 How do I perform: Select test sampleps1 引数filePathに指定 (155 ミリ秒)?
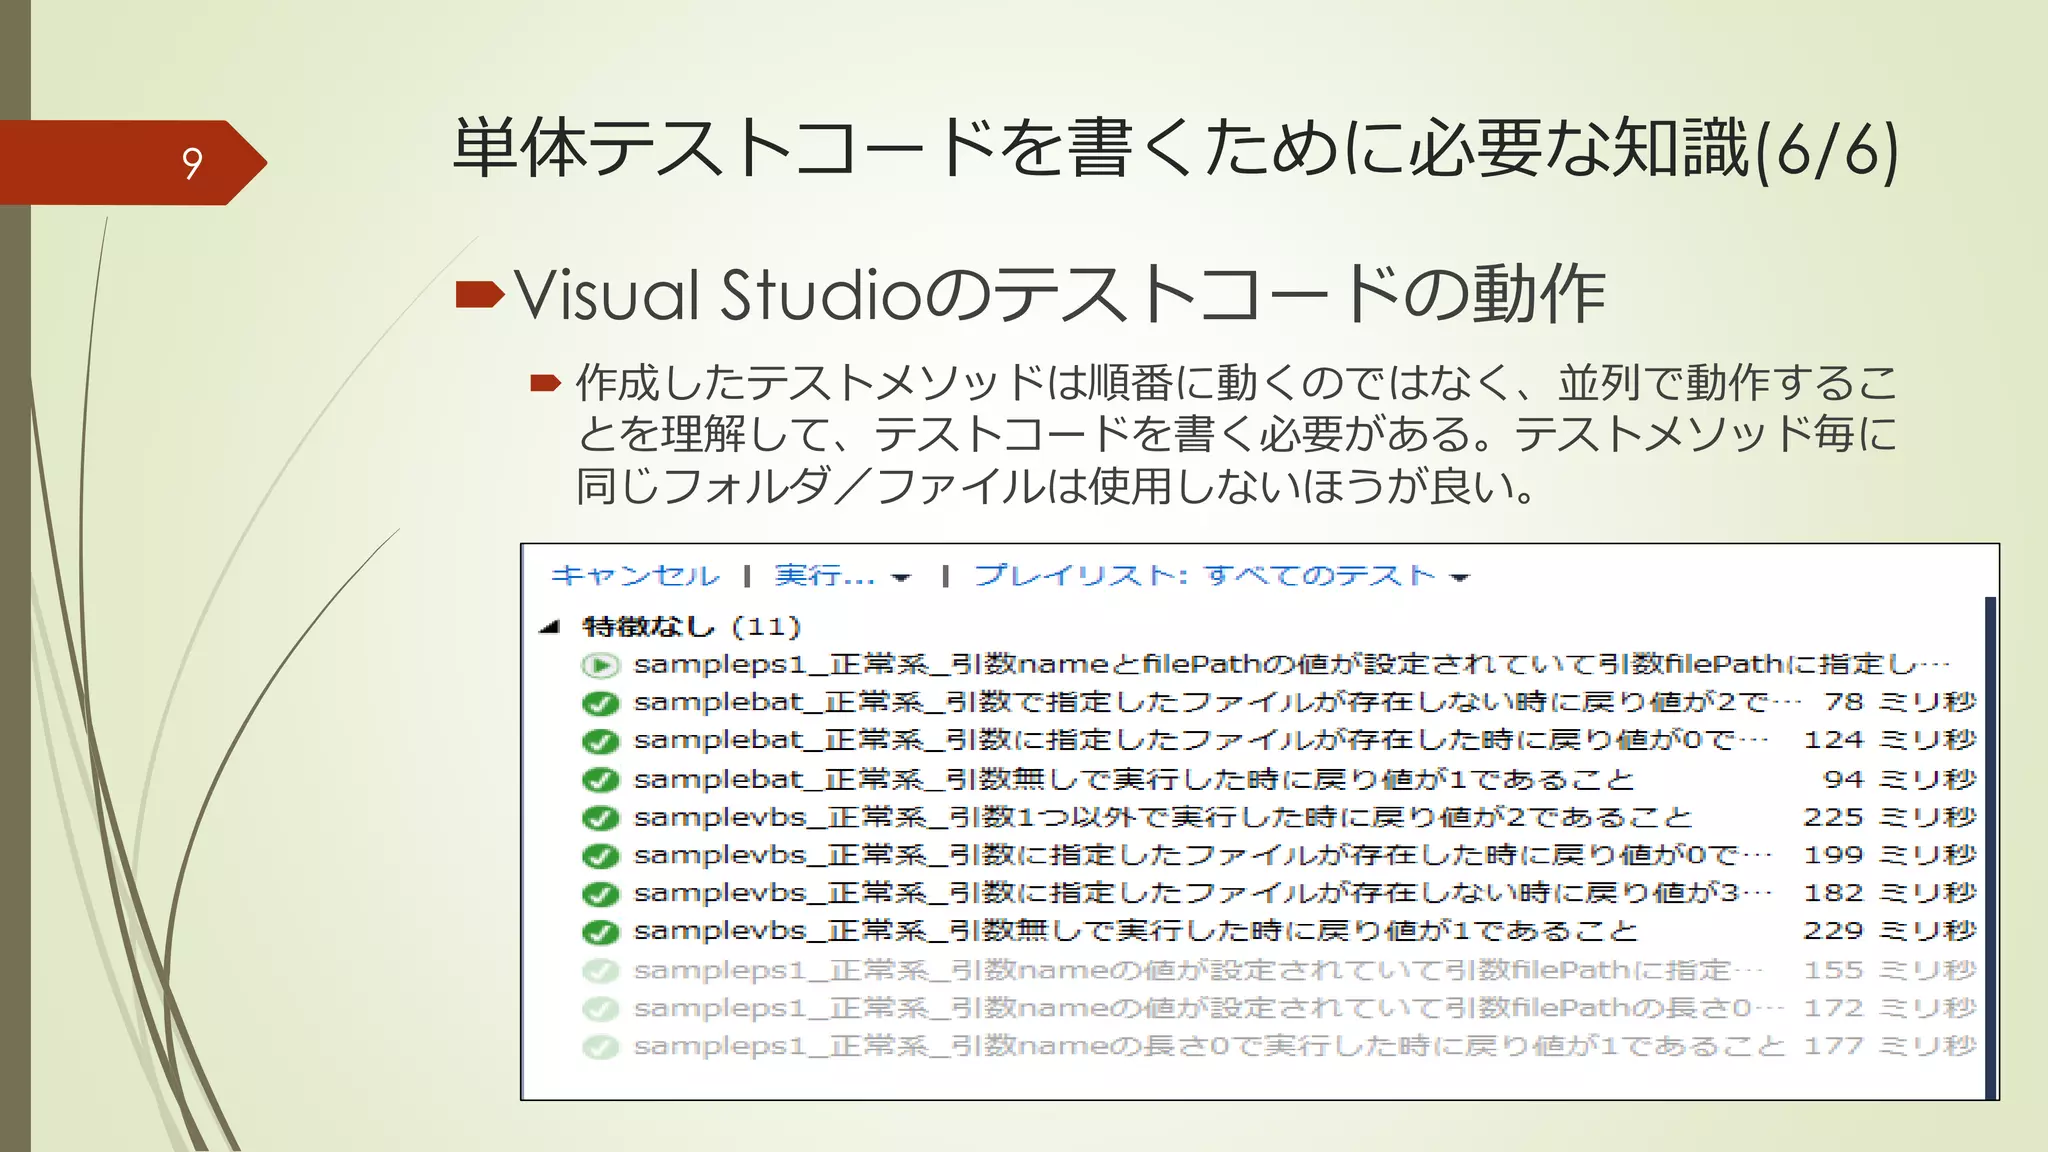point(1198,969)
